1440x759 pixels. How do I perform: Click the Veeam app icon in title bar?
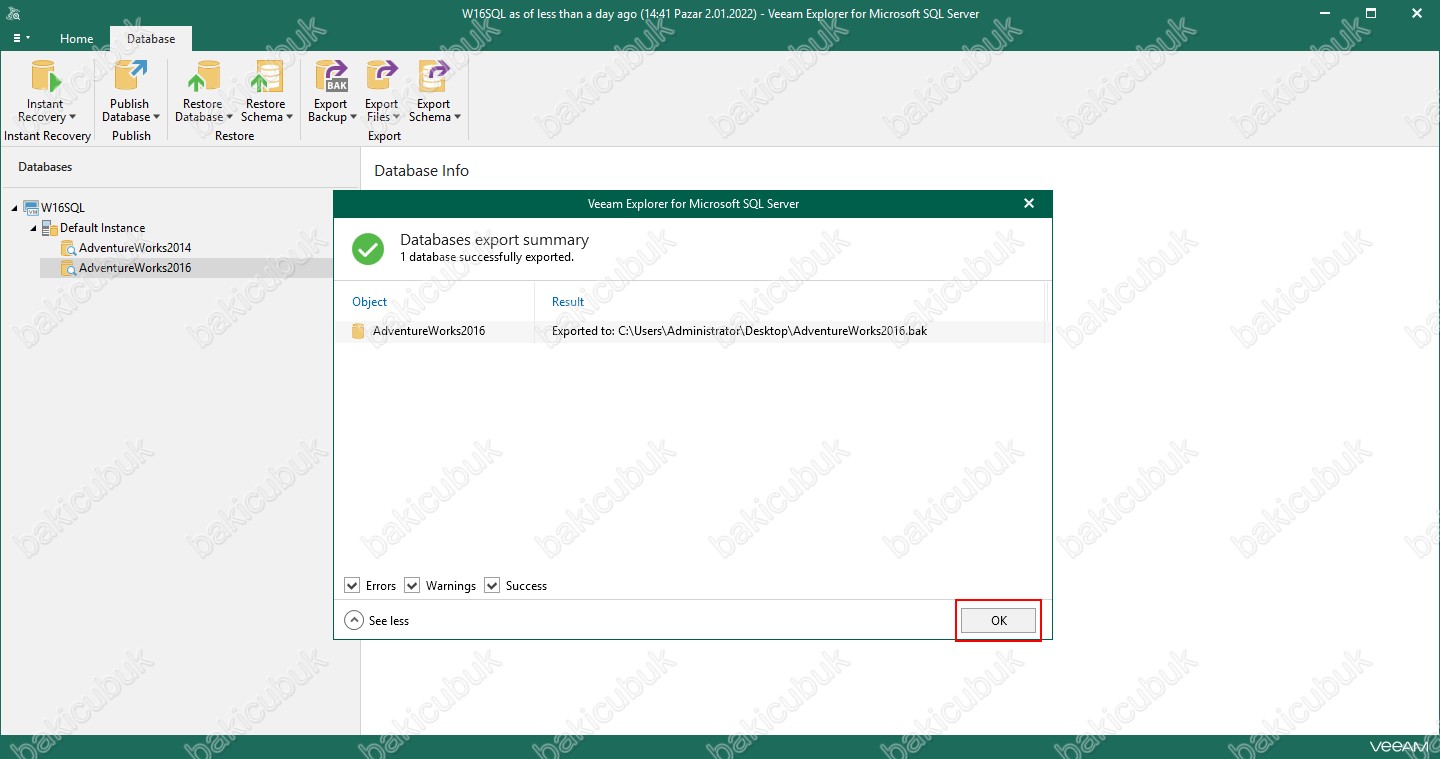coord(13,14)
